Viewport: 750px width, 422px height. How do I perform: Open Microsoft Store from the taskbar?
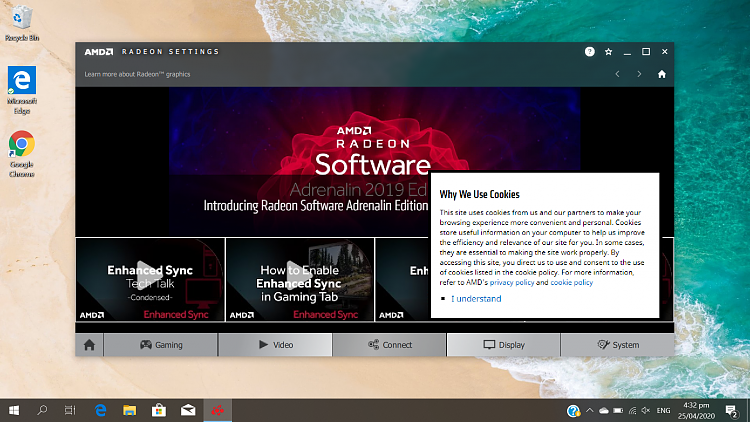tap(159, 411)
